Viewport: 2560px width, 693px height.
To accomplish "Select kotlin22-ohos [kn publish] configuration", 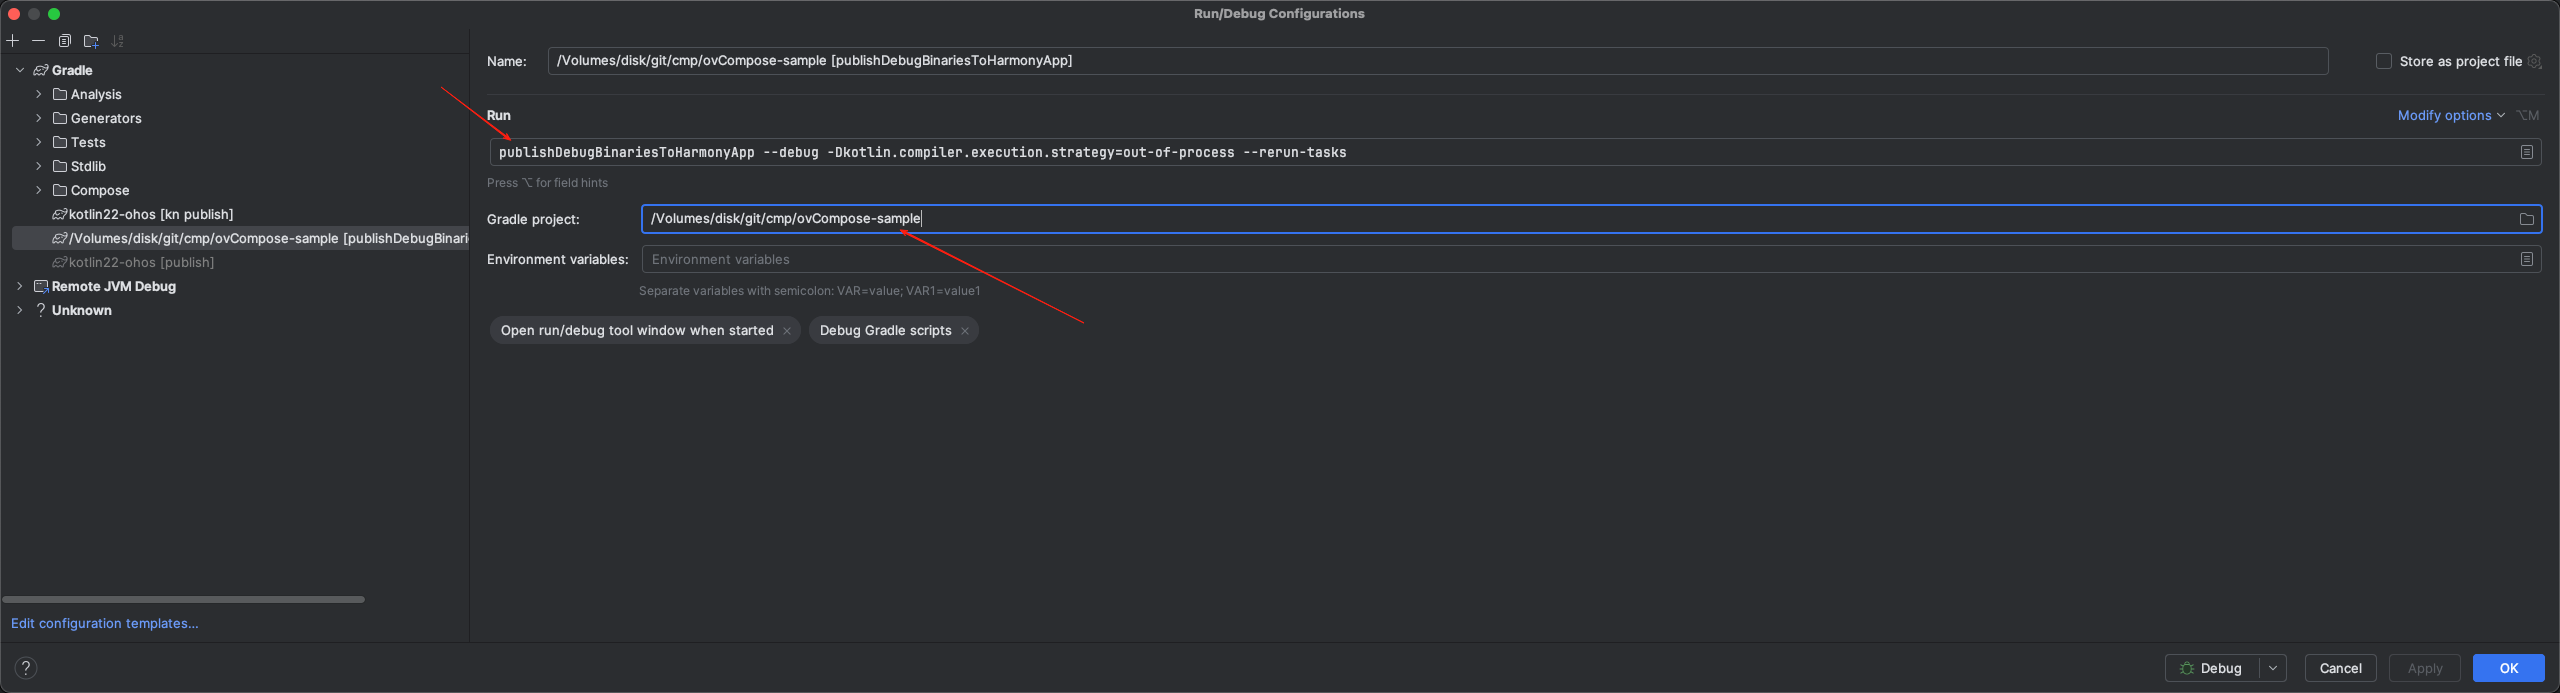I will 150,214.
